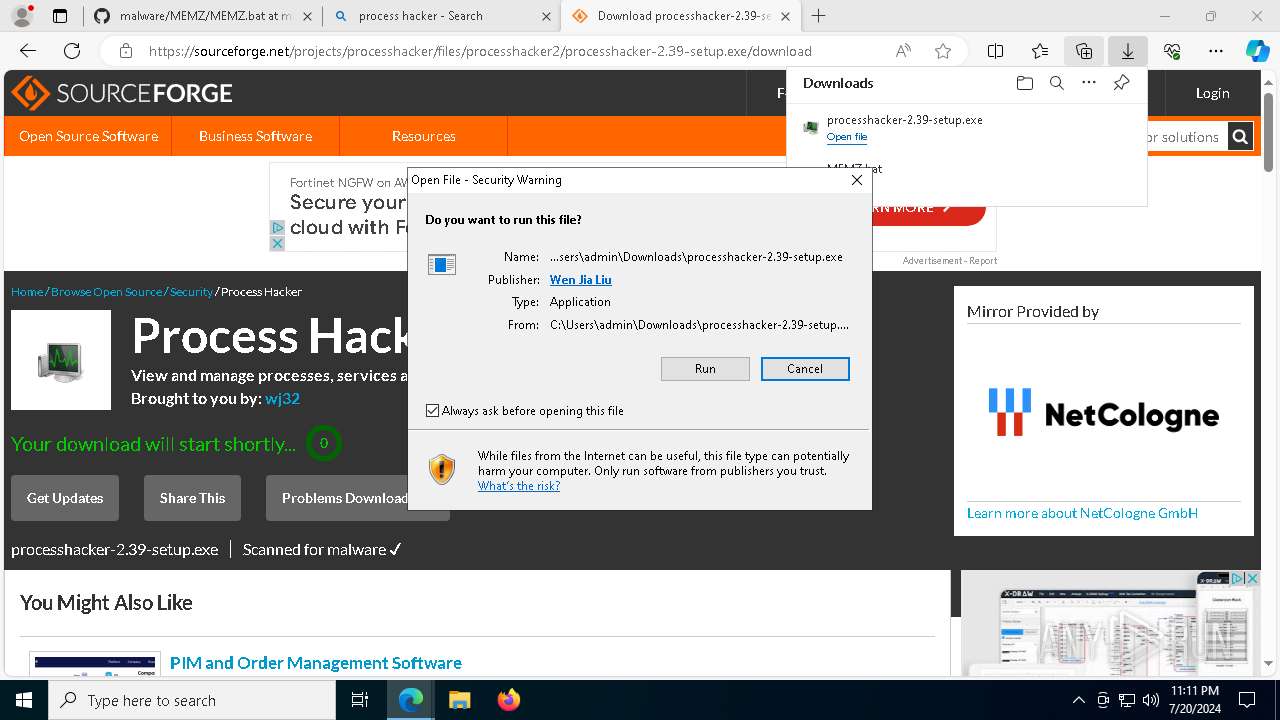
Task: Open Collections icon in toolbar
Action: [1084, 51]
